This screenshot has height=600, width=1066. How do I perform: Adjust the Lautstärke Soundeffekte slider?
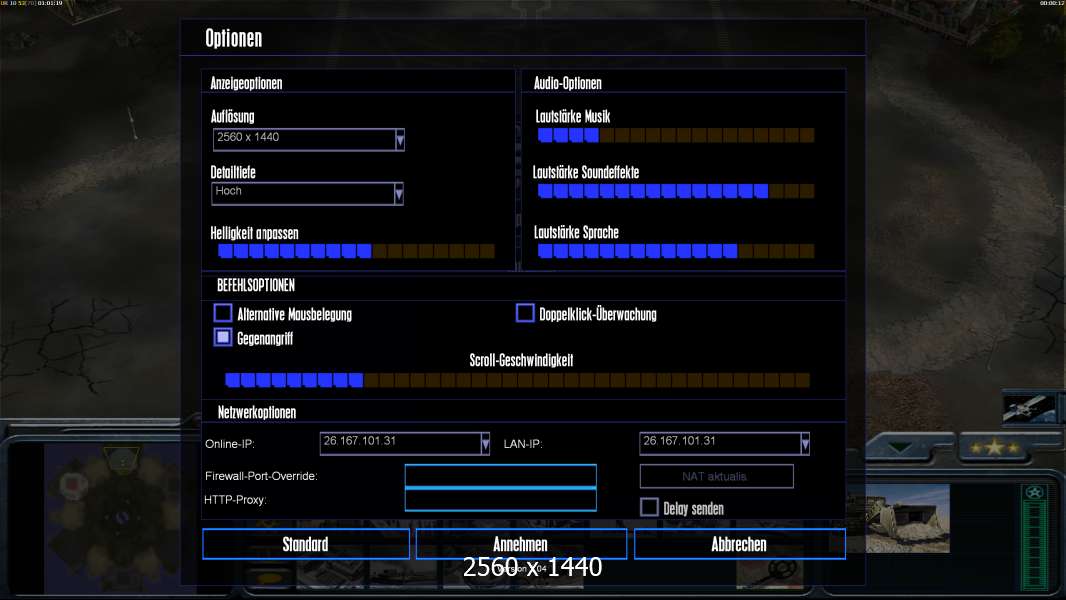(676, 191)
